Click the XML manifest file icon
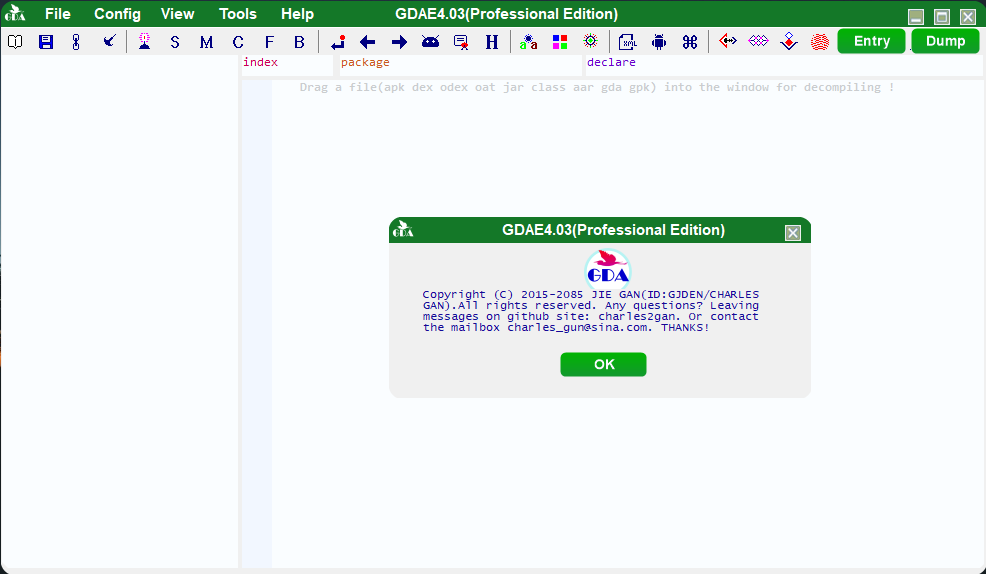 (x=628, y=42)
